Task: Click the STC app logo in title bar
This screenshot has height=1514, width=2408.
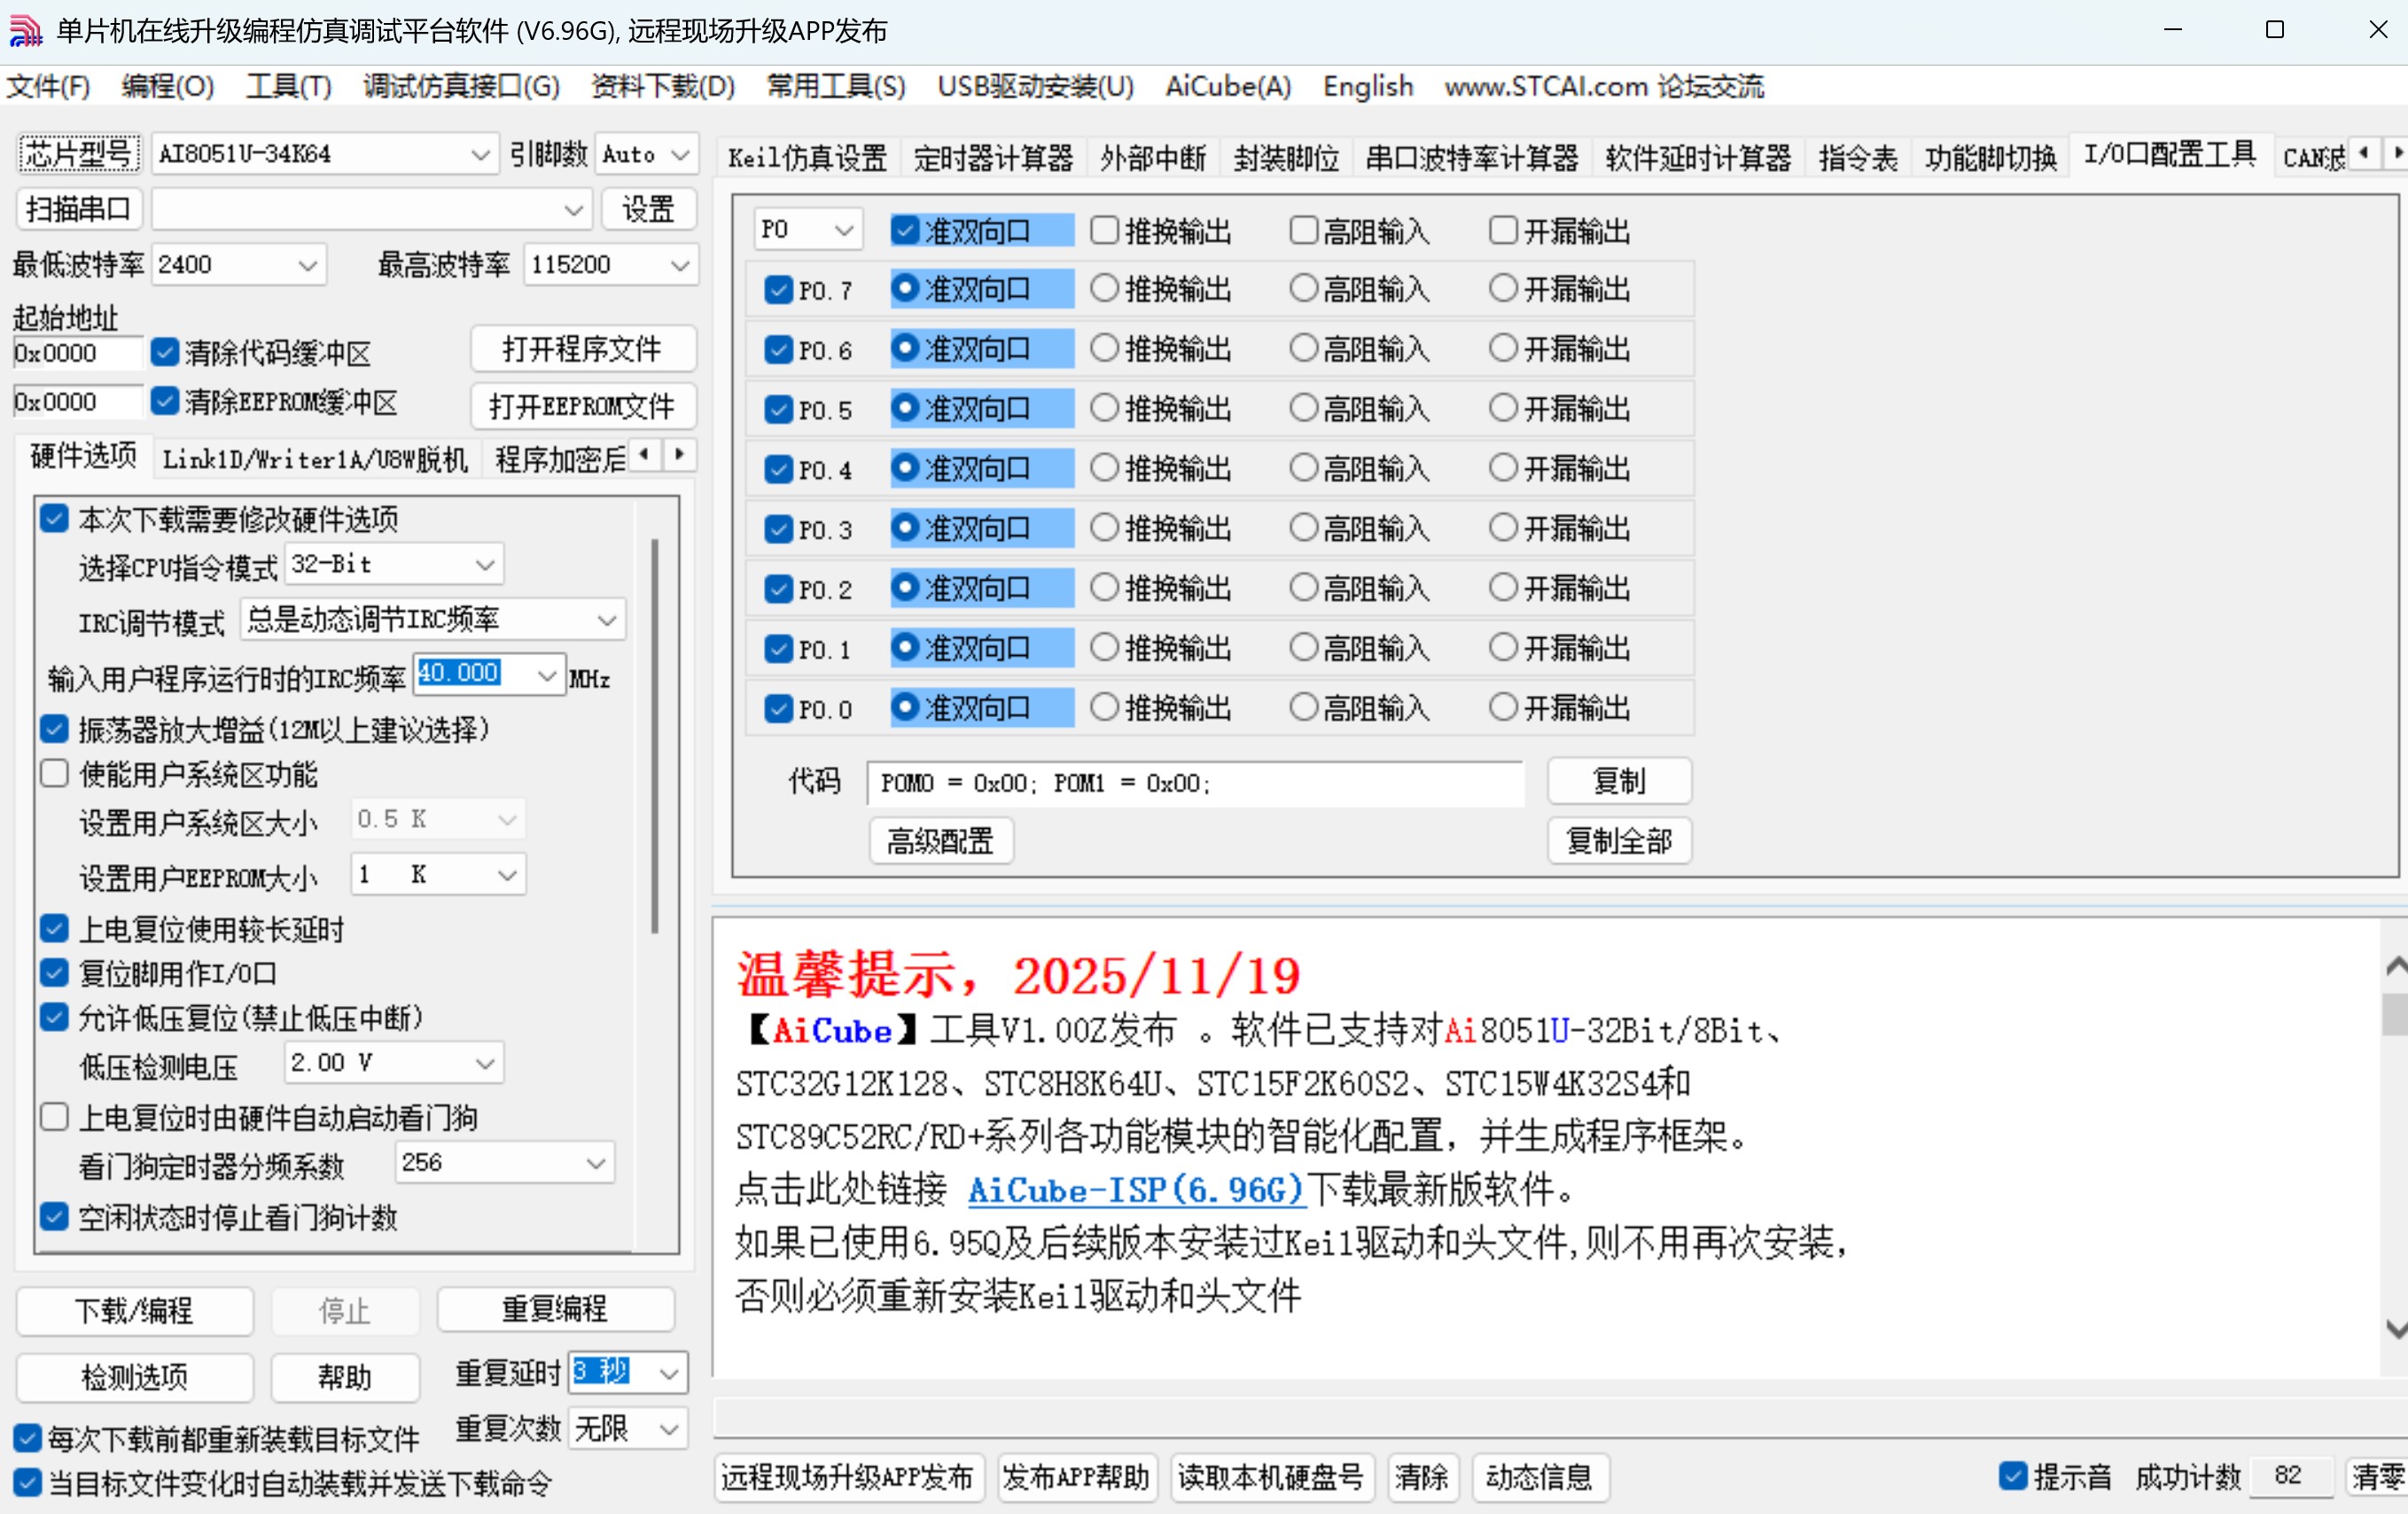Action: point(25,30)
